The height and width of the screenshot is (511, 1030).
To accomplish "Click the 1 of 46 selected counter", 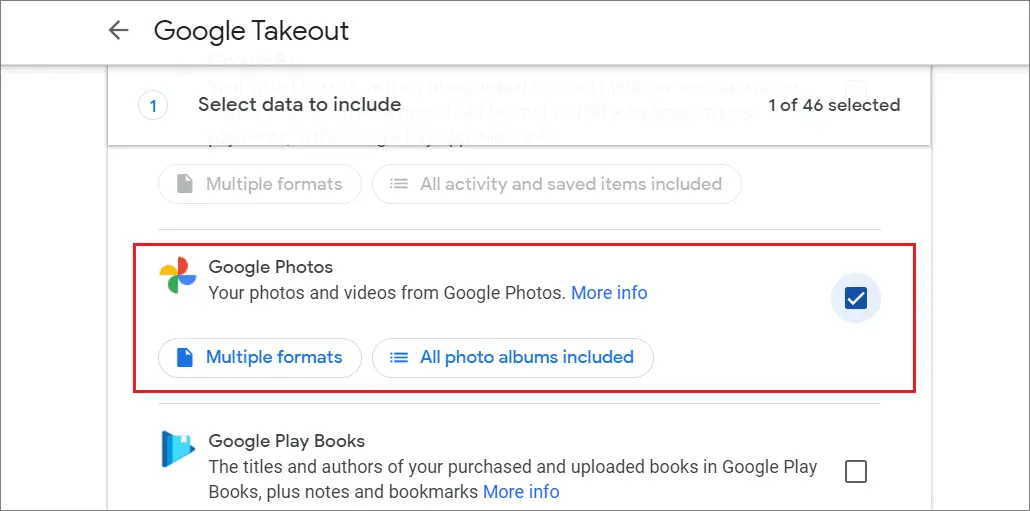I will coord(834,105).
